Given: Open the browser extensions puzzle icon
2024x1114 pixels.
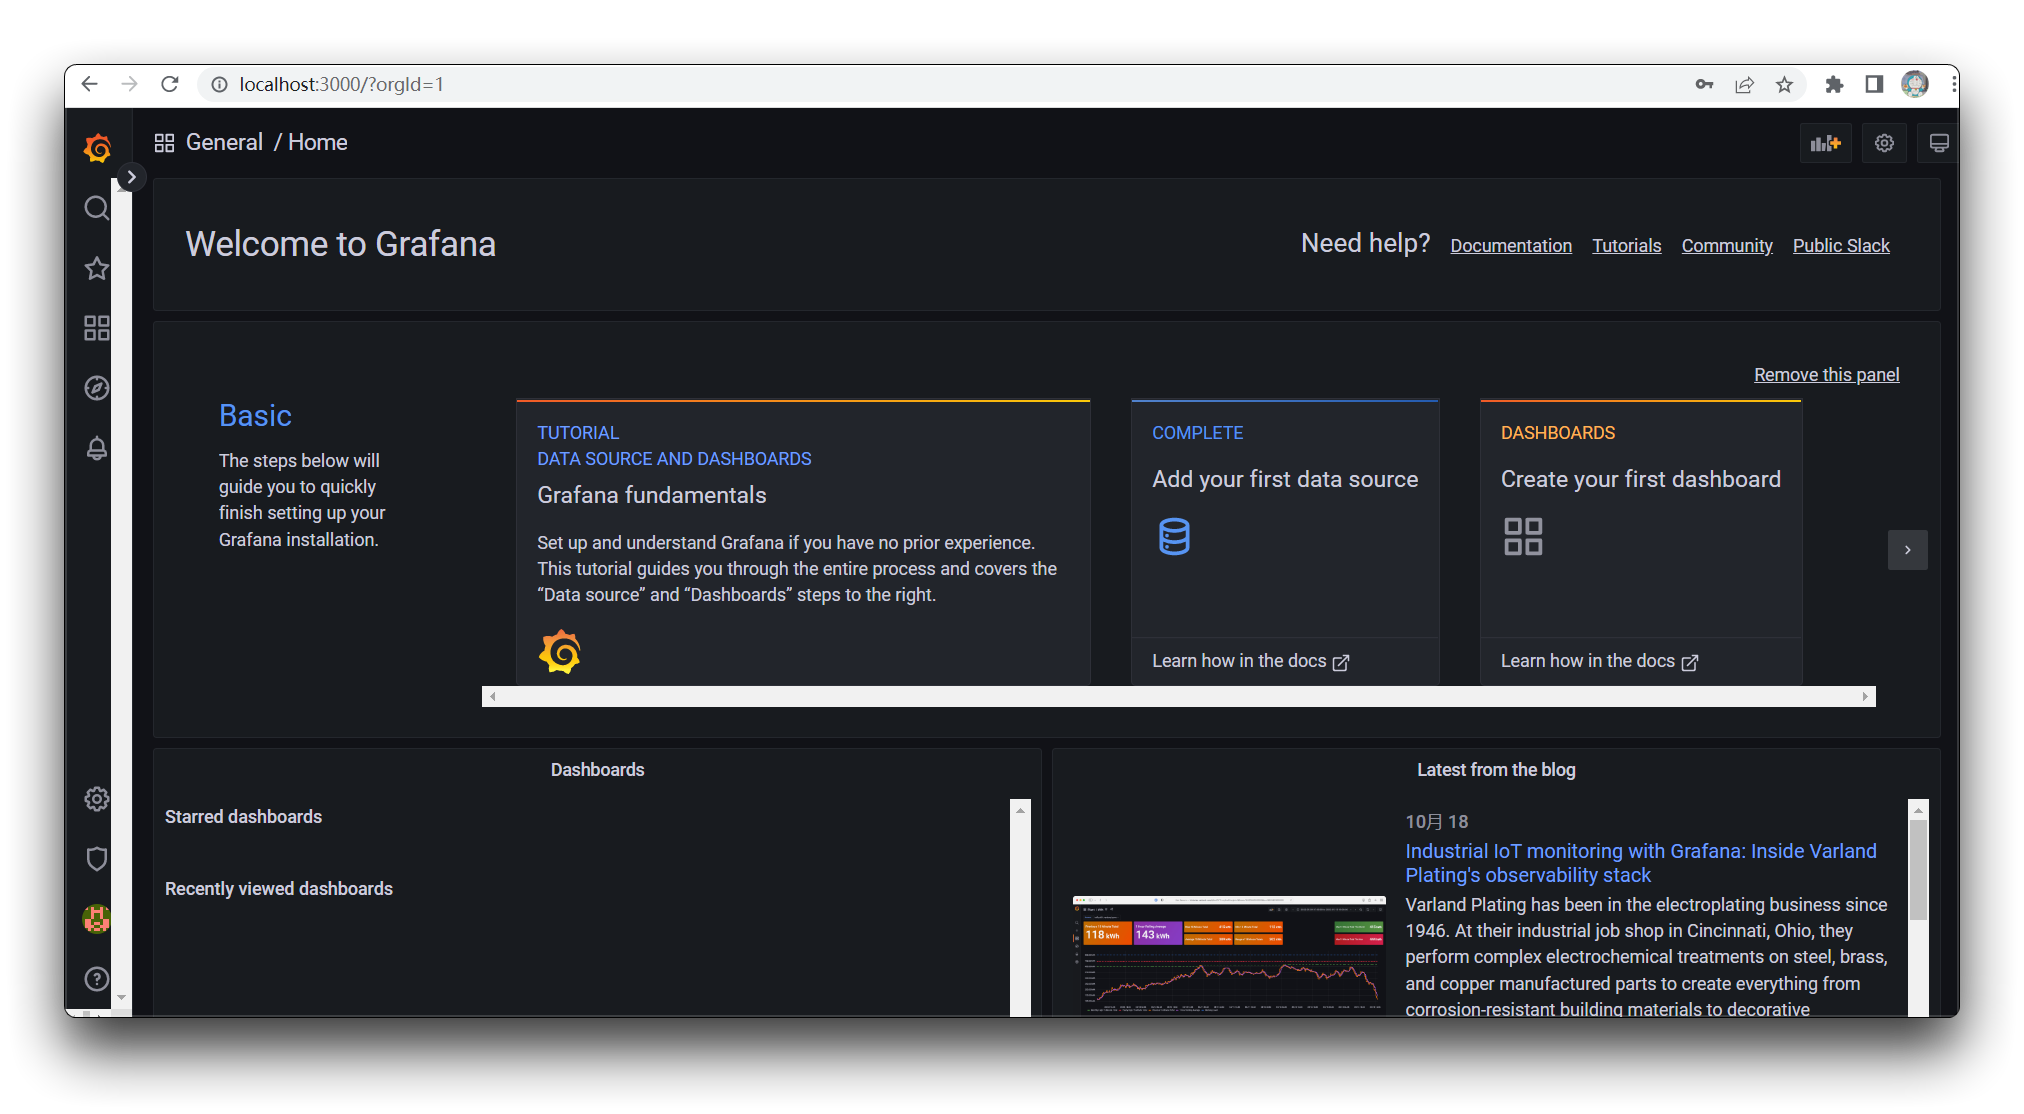Looking at the screenshot, I should (x=1834, y=85).
